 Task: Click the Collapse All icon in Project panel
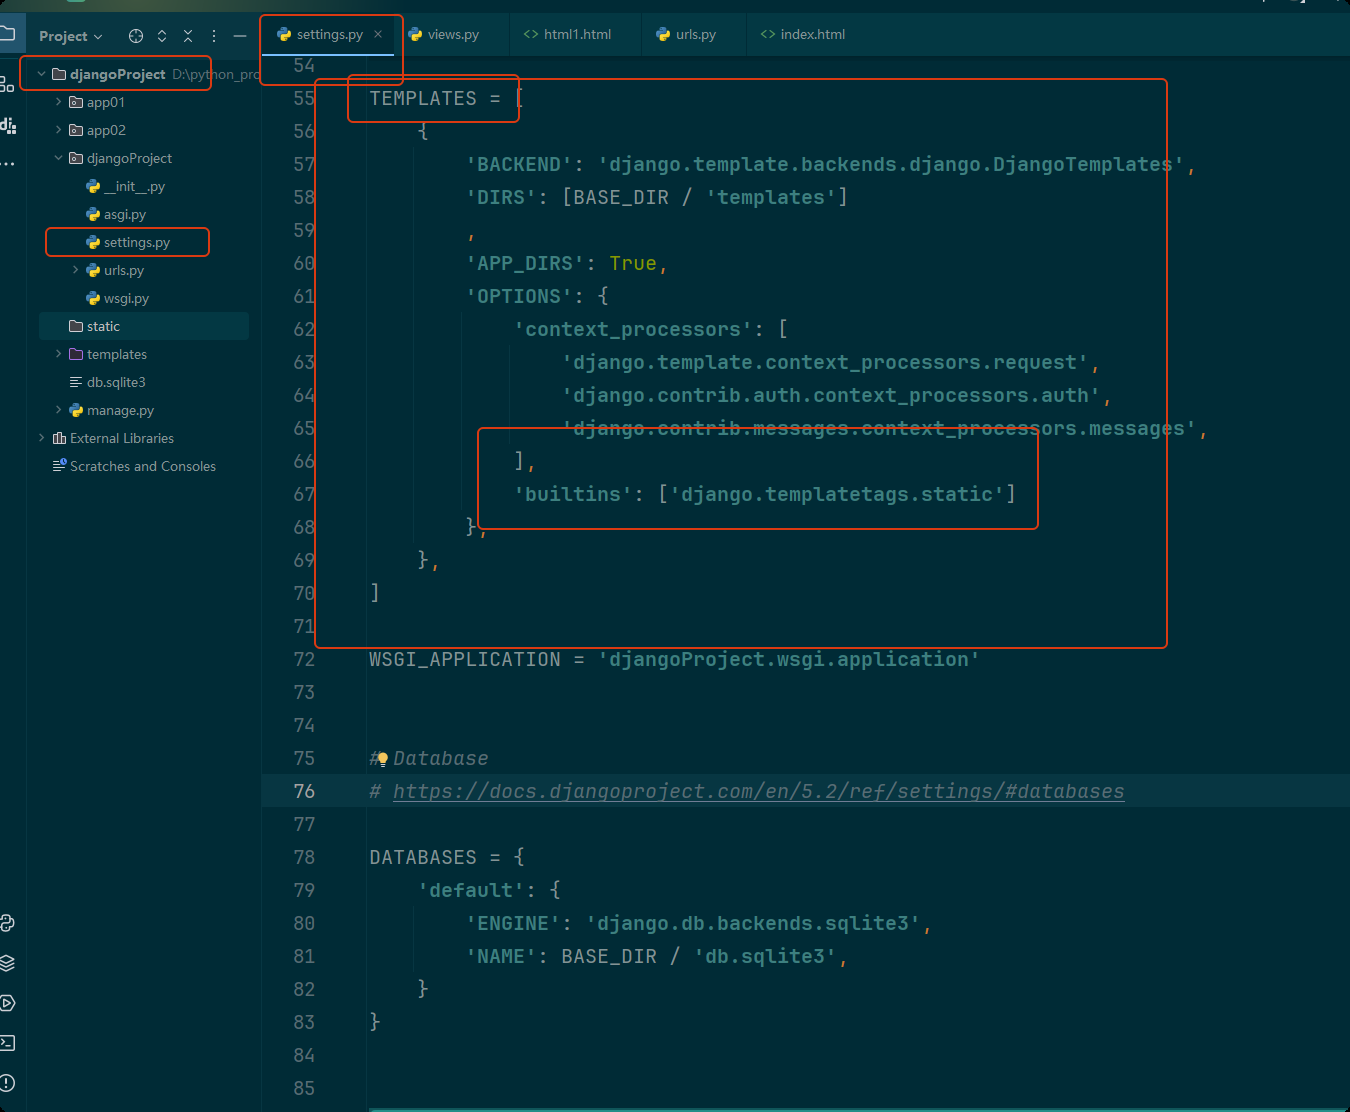tap(188, 36)
